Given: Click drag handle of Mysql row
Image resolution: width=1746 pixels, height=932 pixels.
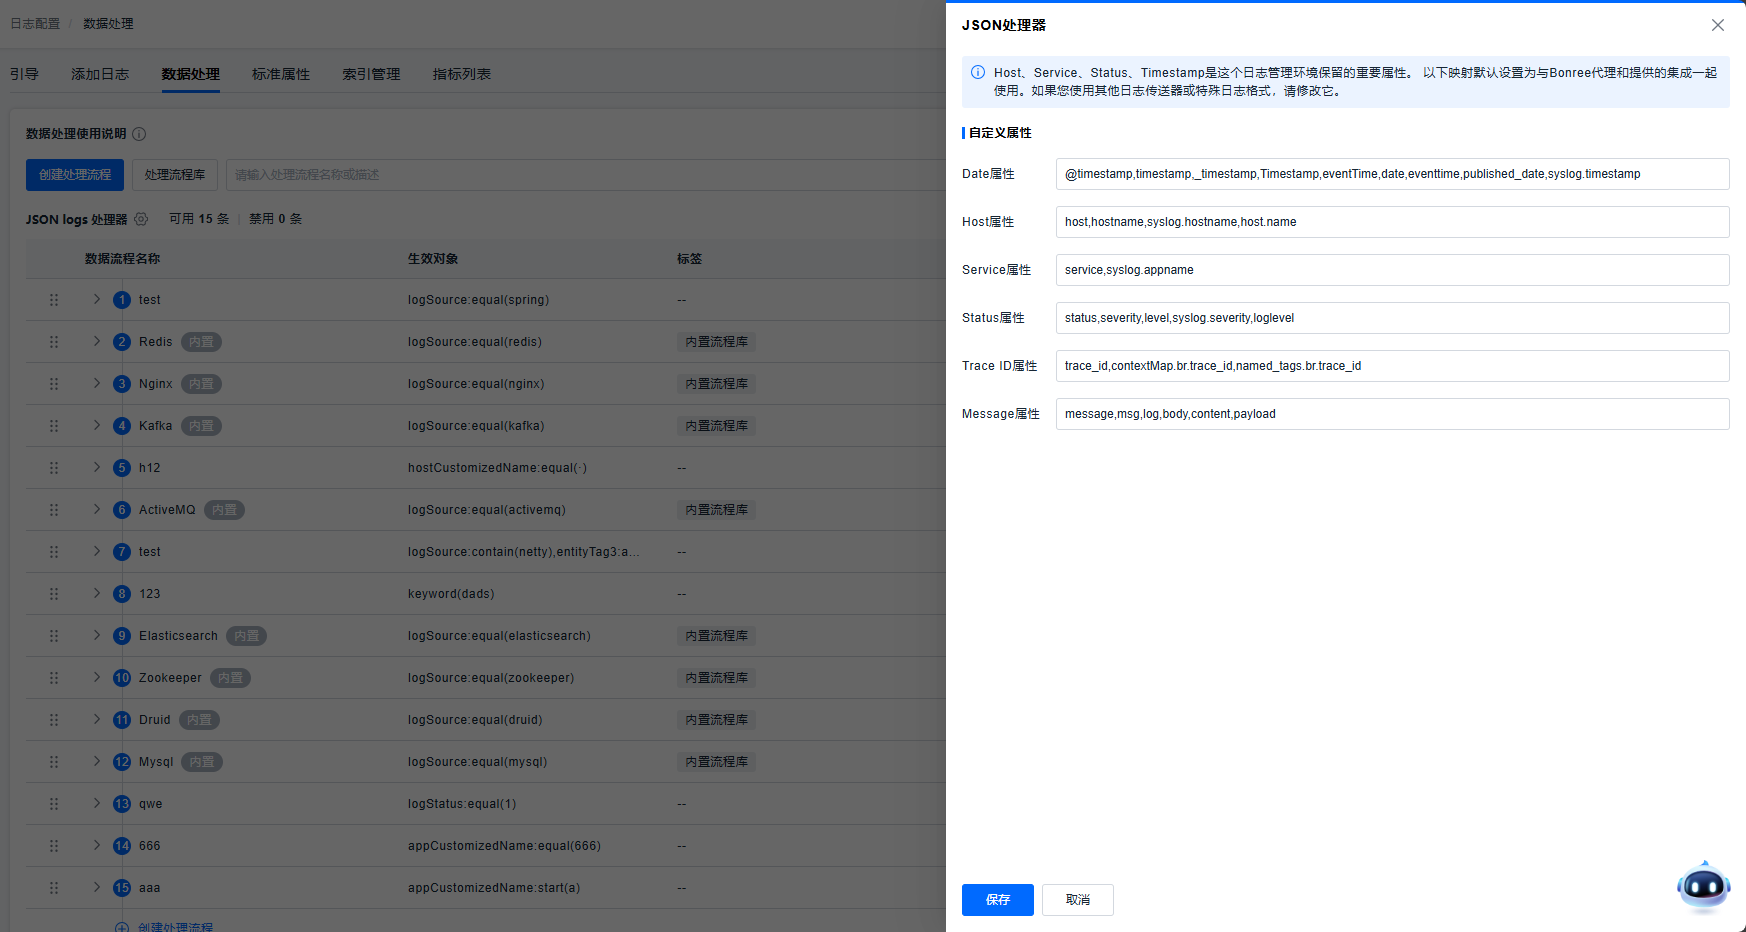Looking at the screenshot, I should (54, 762).
